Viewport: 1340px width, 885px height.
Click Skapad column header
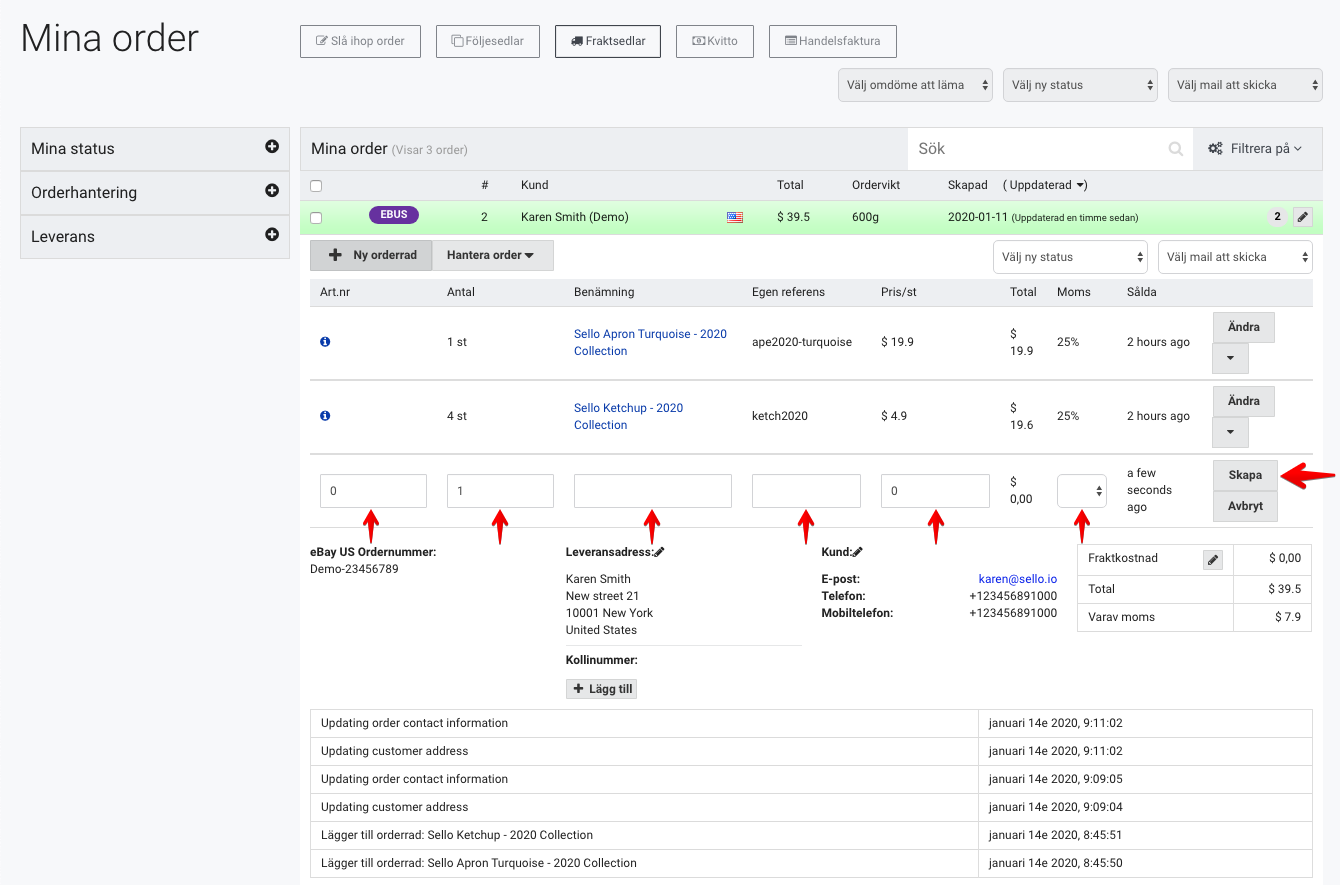(x=967, y=185)
